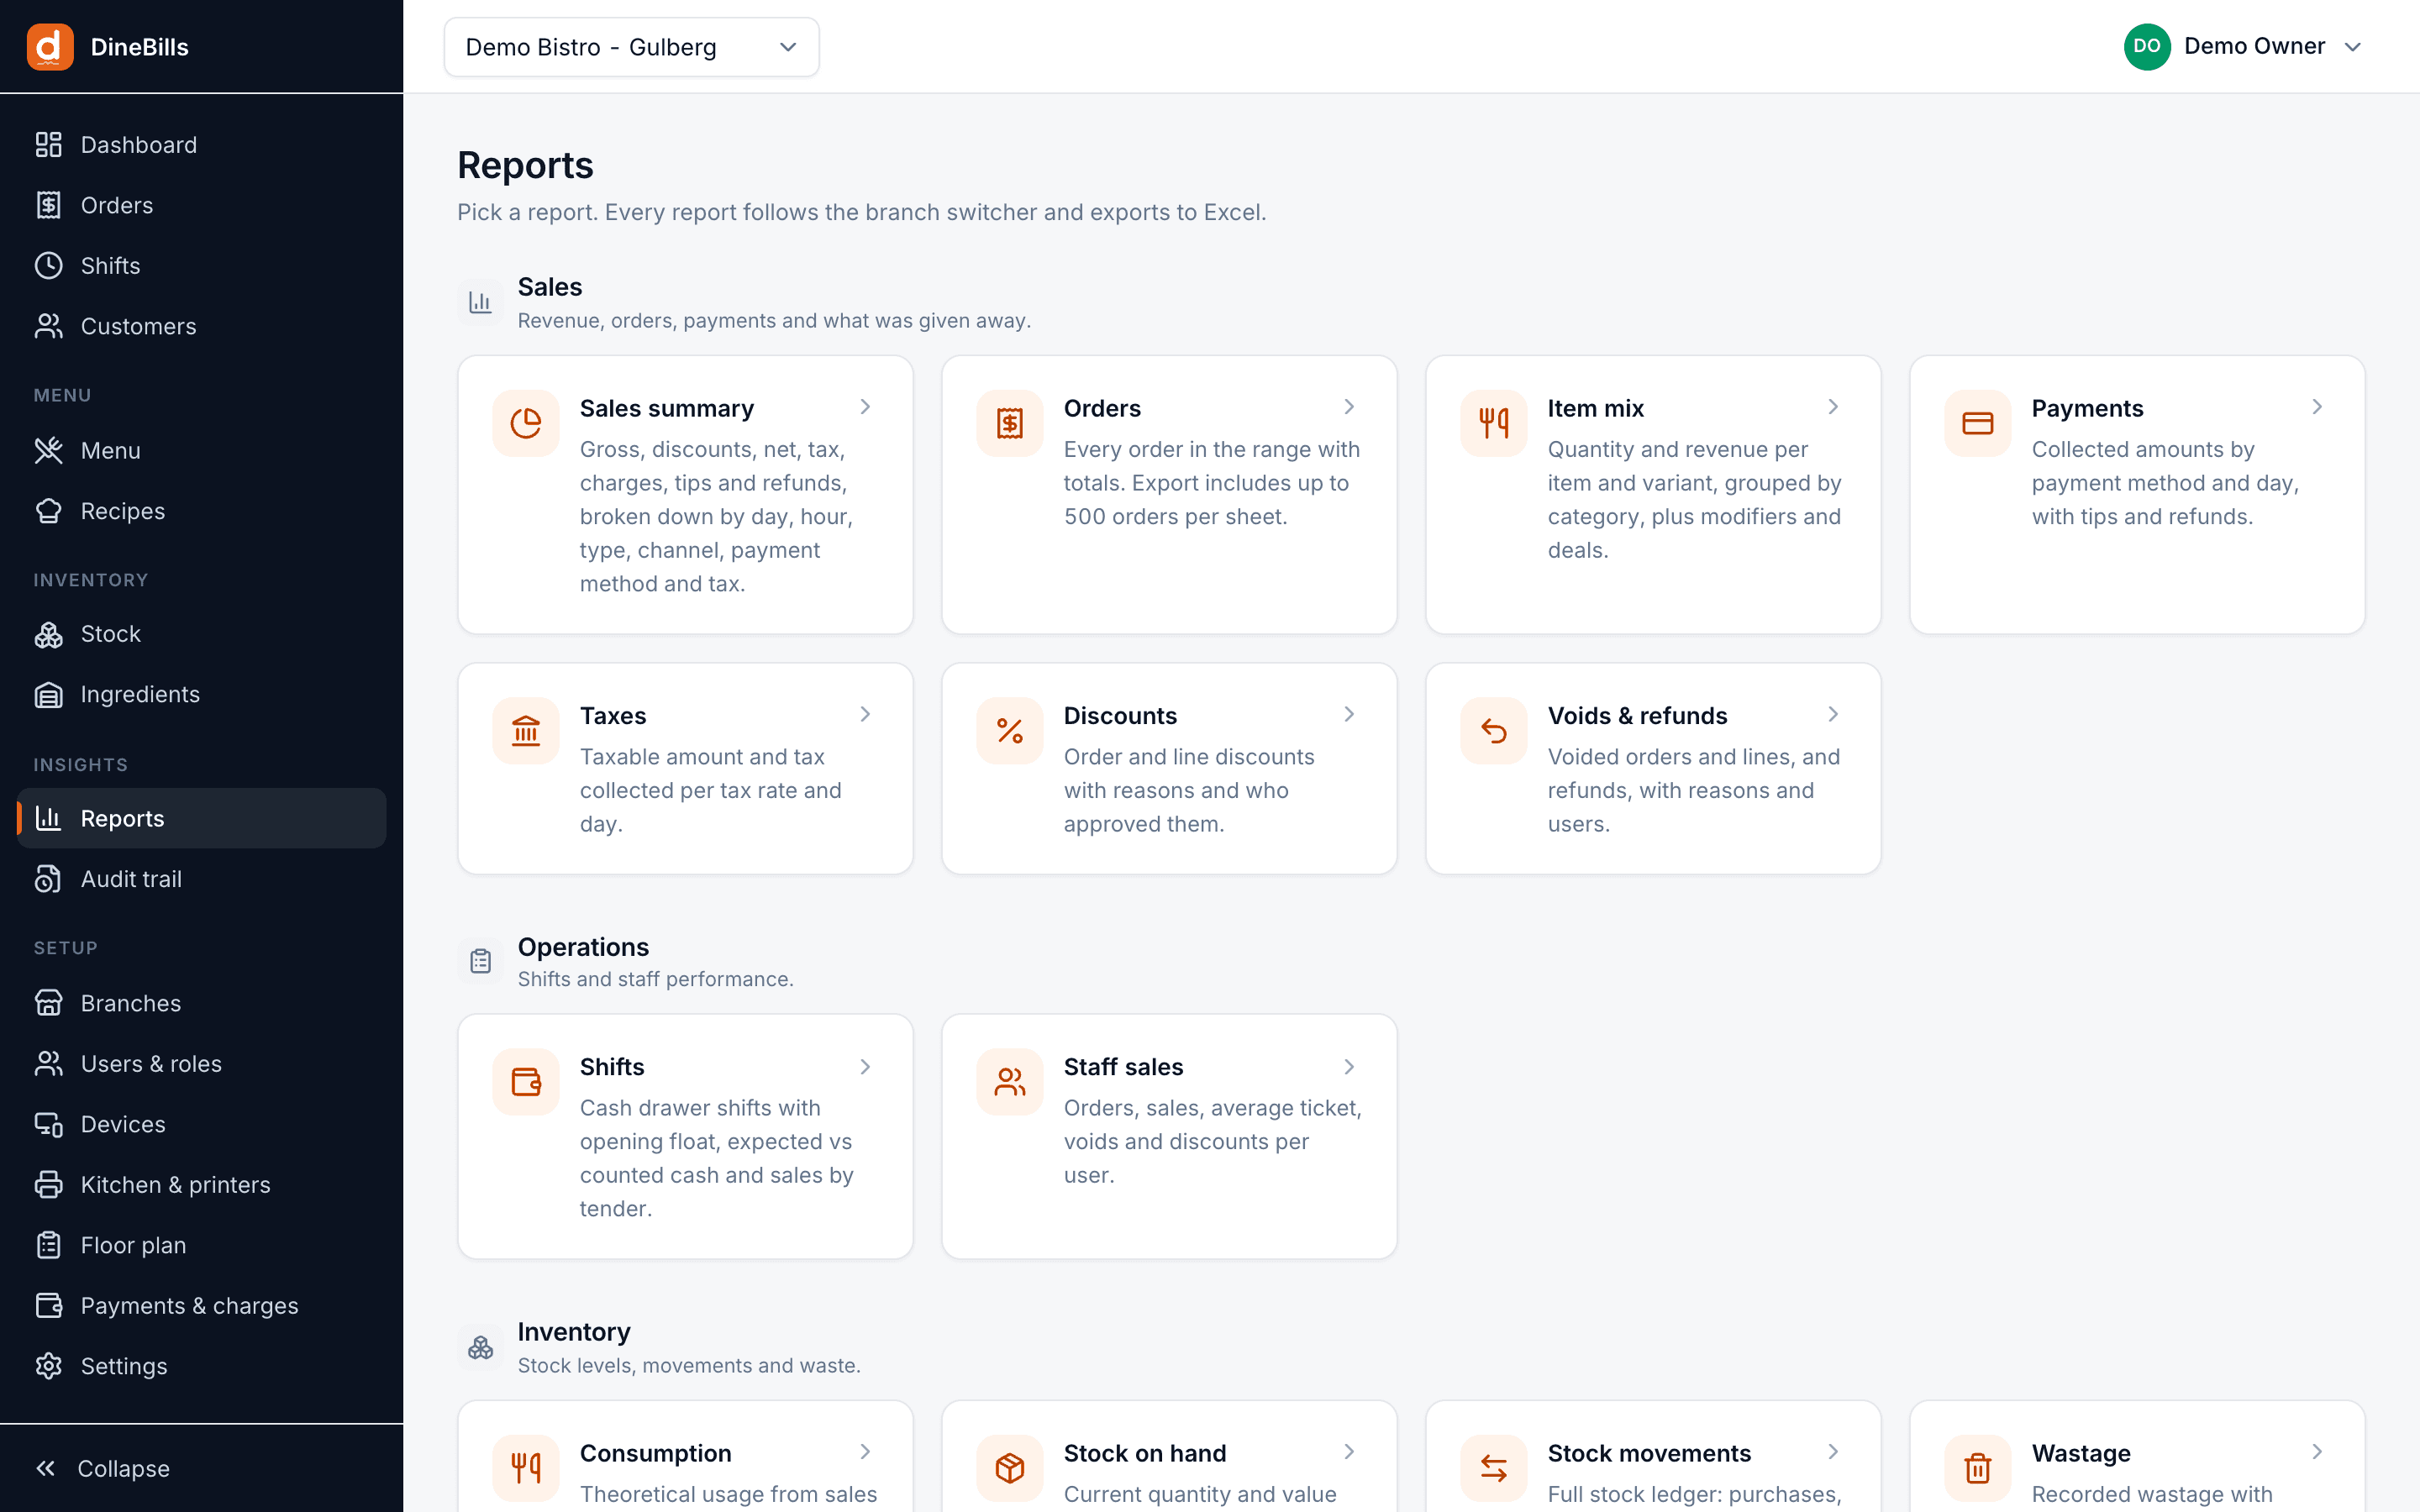Click the Stock on hand box icon
The height and width of the screenshot is (1512, 2420).
(x=1010, y=1468)
